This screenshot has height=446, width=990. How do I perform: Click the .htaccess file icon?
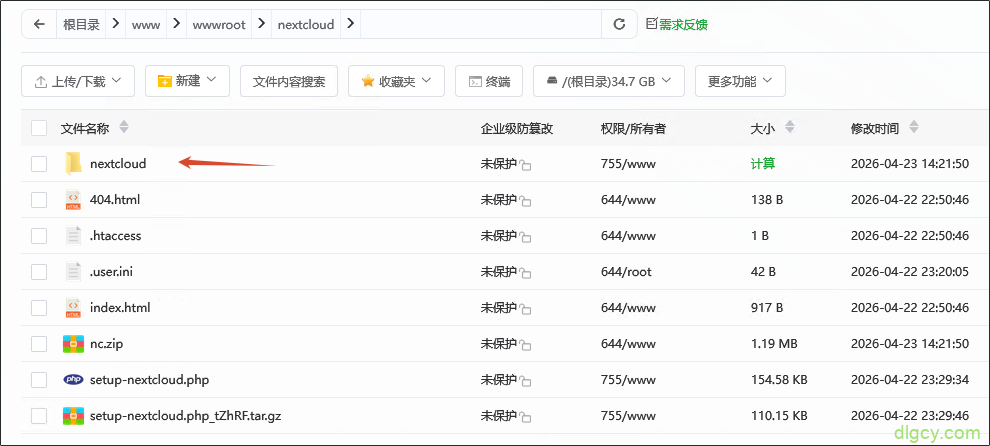coord(73,236)
